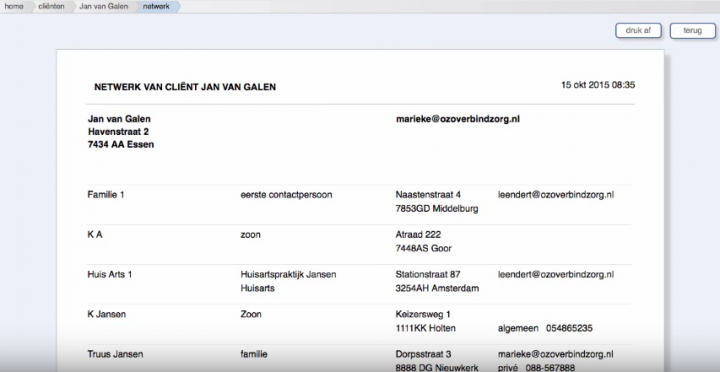Select the Familie 1 row name
Screen dimensions: 720x372
106,195
